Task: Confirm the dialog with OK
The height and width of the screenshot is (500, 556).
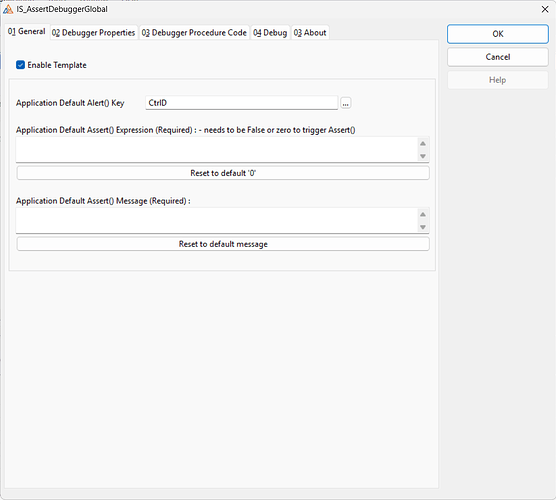Action: pos(497,34)
